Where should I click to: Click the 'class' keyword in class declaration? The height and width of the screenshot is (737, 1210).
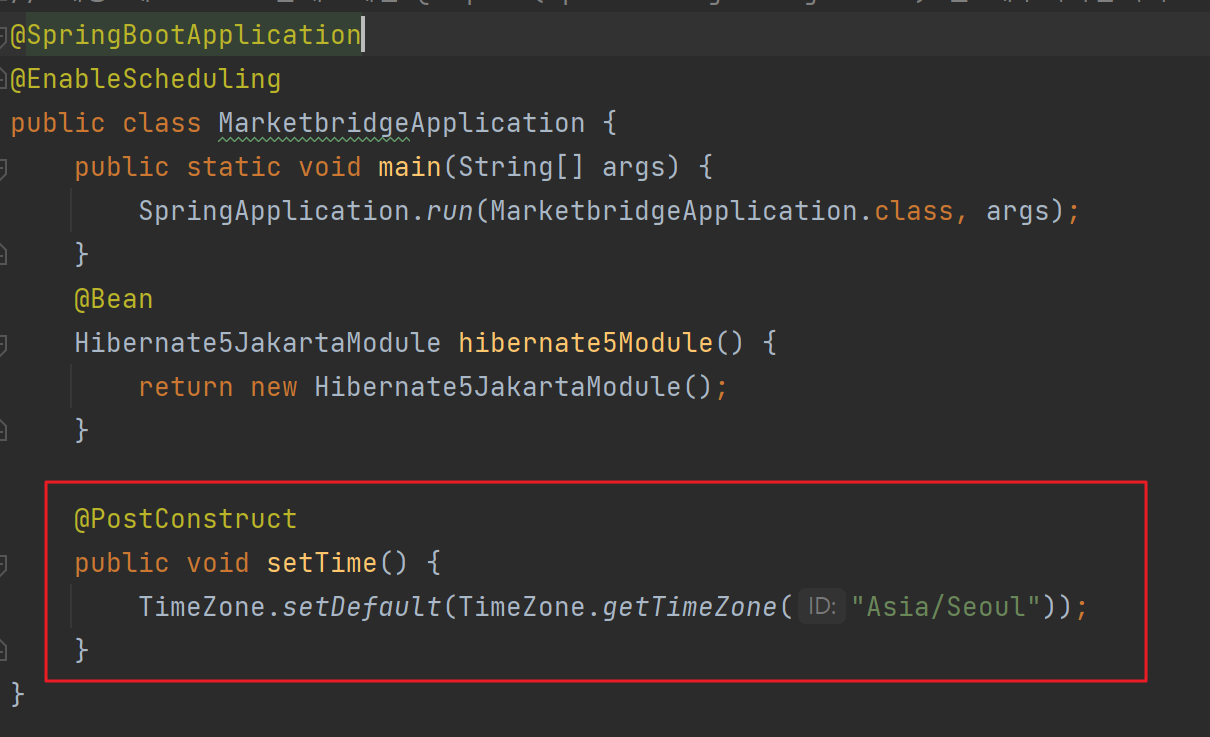162,123
